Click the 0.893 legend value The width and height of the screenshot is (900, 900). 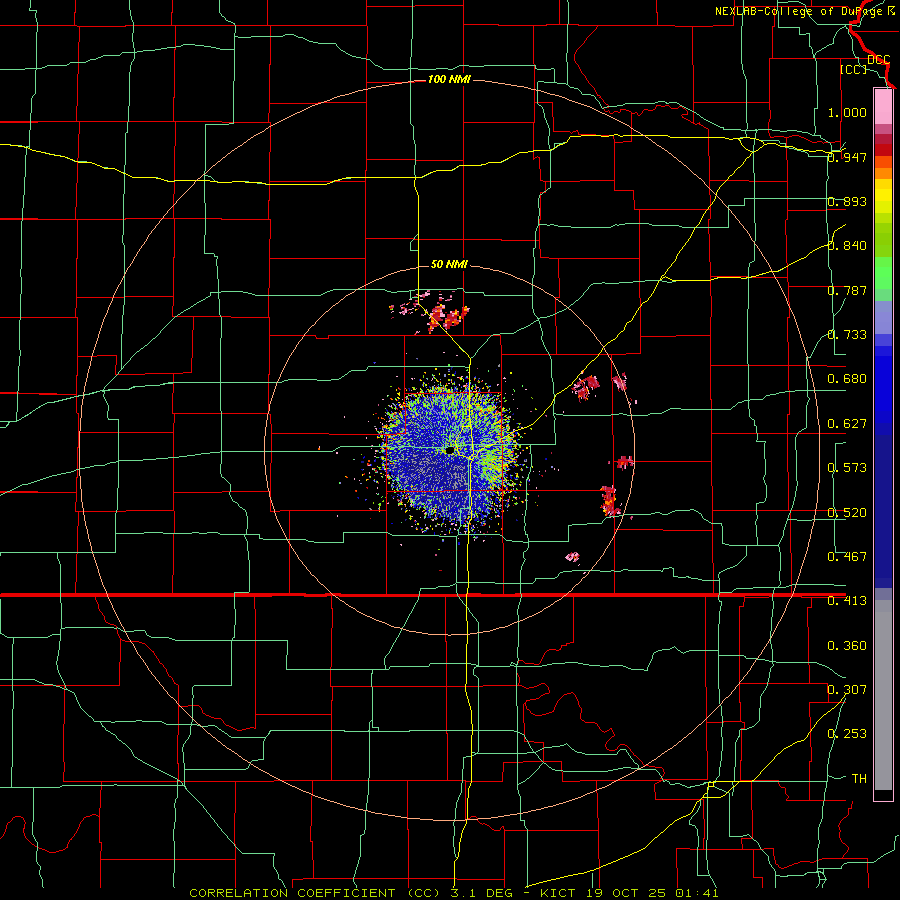tap(847, 201)
